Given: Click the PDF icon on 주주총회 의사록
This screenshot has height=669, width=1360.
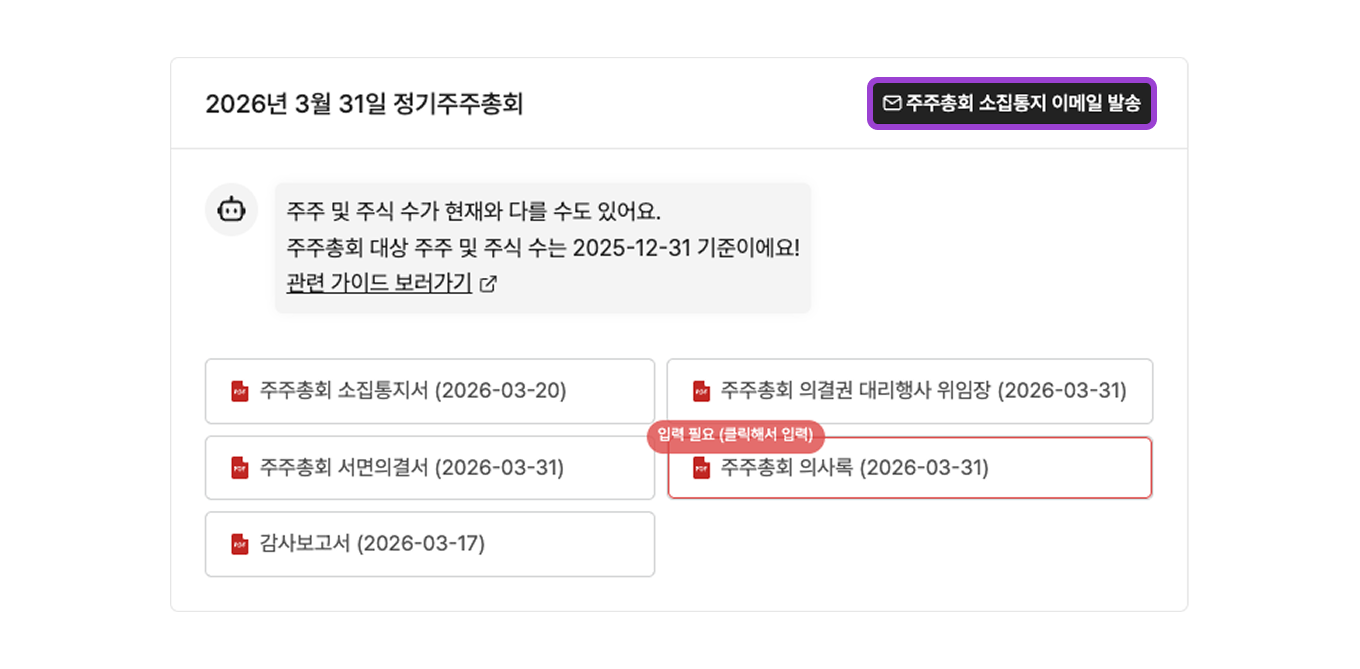Looking at the screenshot, I should tap(703, 468).
